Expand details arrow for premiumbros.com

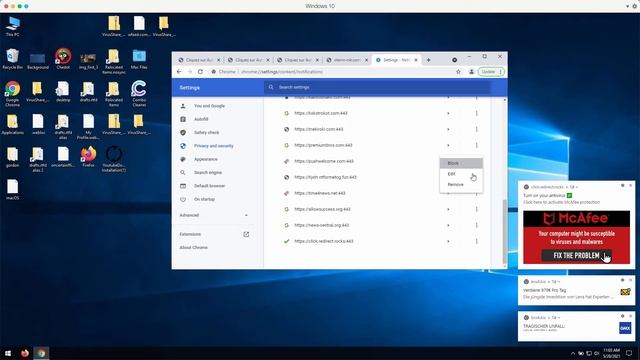point(448,145)
